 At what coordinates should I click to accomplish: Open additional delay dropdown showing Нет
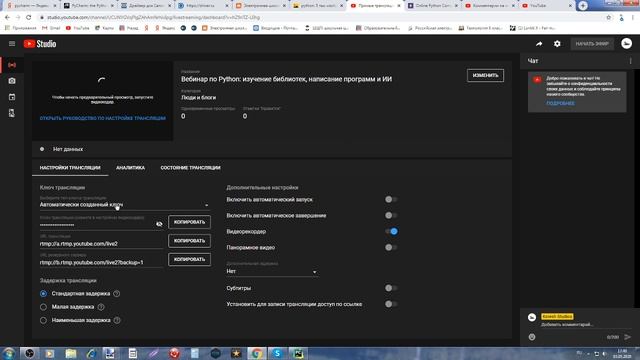(x=272, y=271)
